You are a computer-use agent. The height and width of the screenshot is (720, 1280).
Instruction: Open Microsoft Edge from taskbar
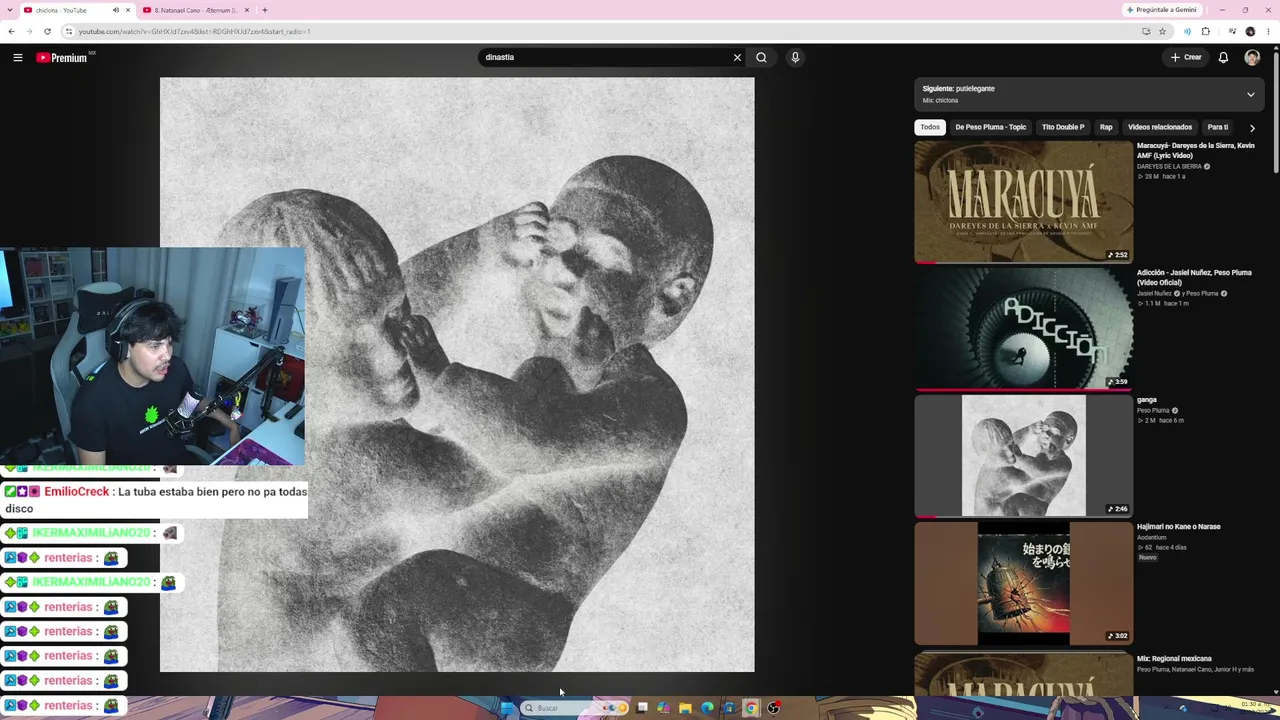click(x=707, y=708)
